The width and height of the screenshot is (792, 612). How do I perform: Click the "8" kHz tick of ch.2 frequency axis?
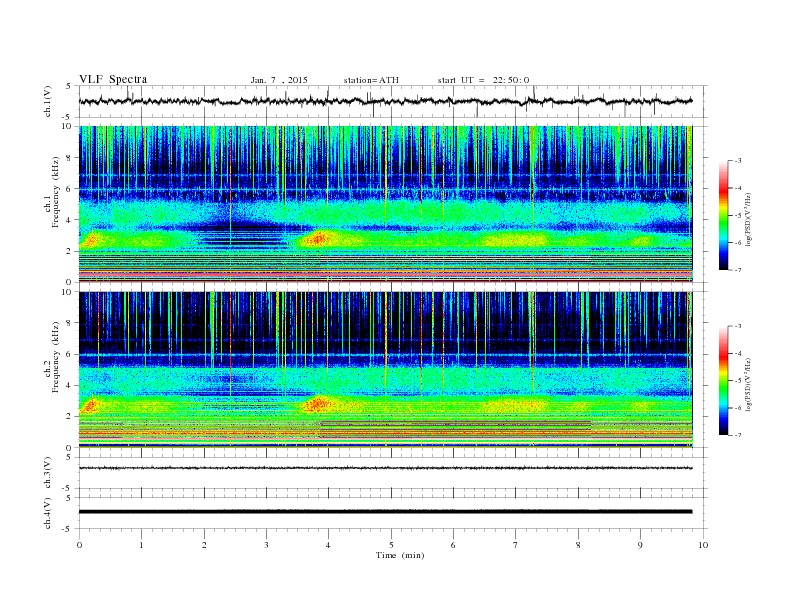(x=70, y=323)
